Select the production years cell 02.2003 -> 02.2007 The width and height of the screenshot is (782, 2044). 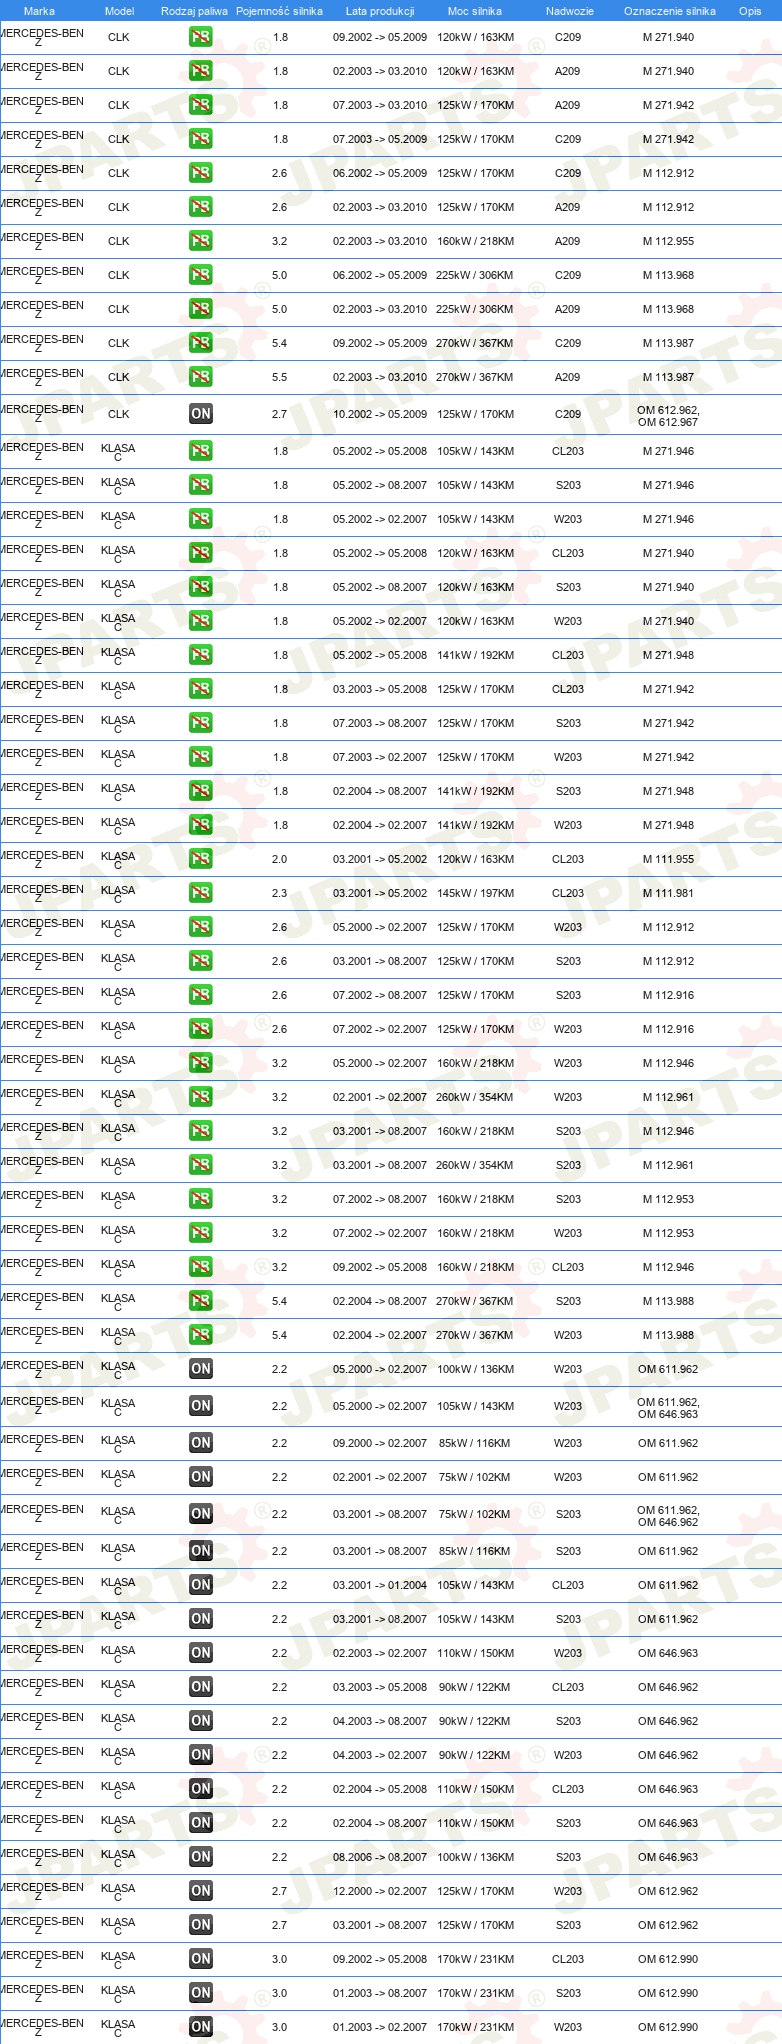click(x=380, y=1653)
